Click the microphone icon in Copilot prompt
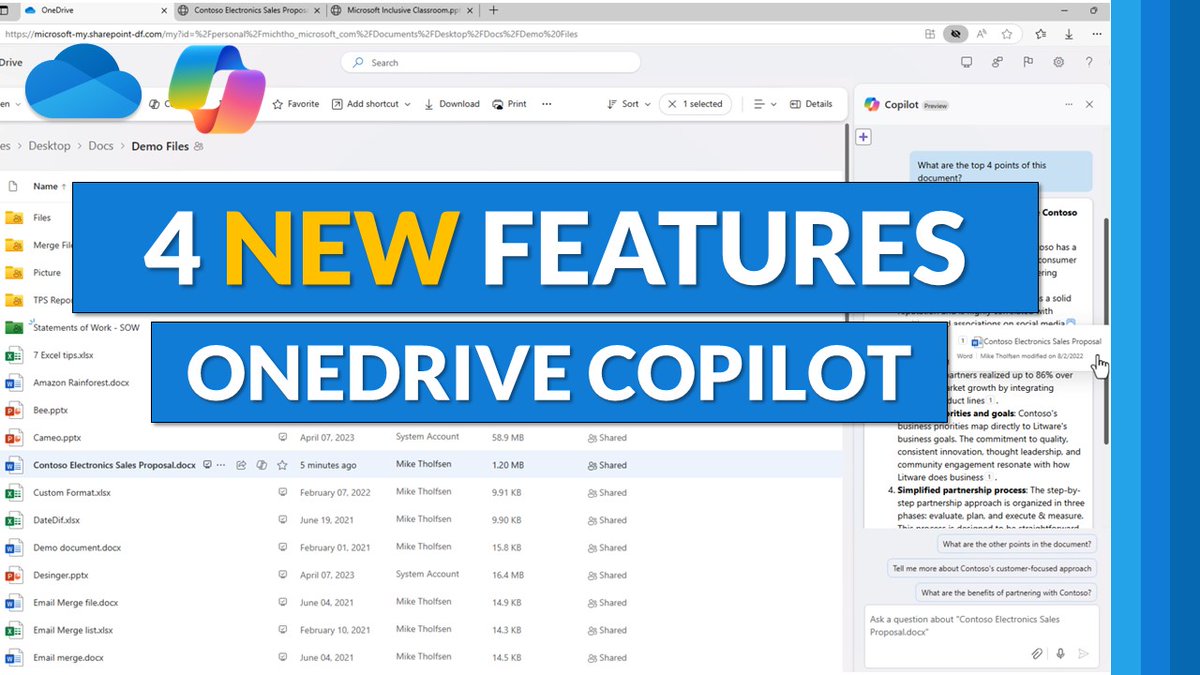1200x675 pixels. tap(1060, 653)
